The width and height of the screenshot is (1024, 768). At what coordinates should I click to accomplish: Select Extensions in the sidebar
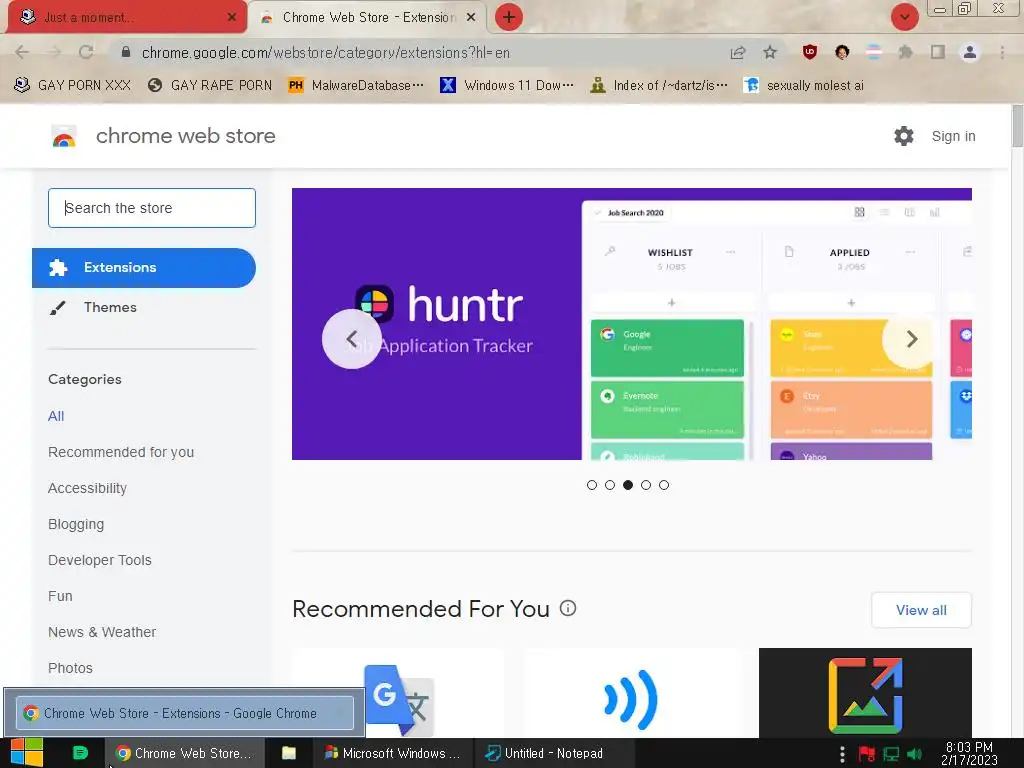coord(144,268)
